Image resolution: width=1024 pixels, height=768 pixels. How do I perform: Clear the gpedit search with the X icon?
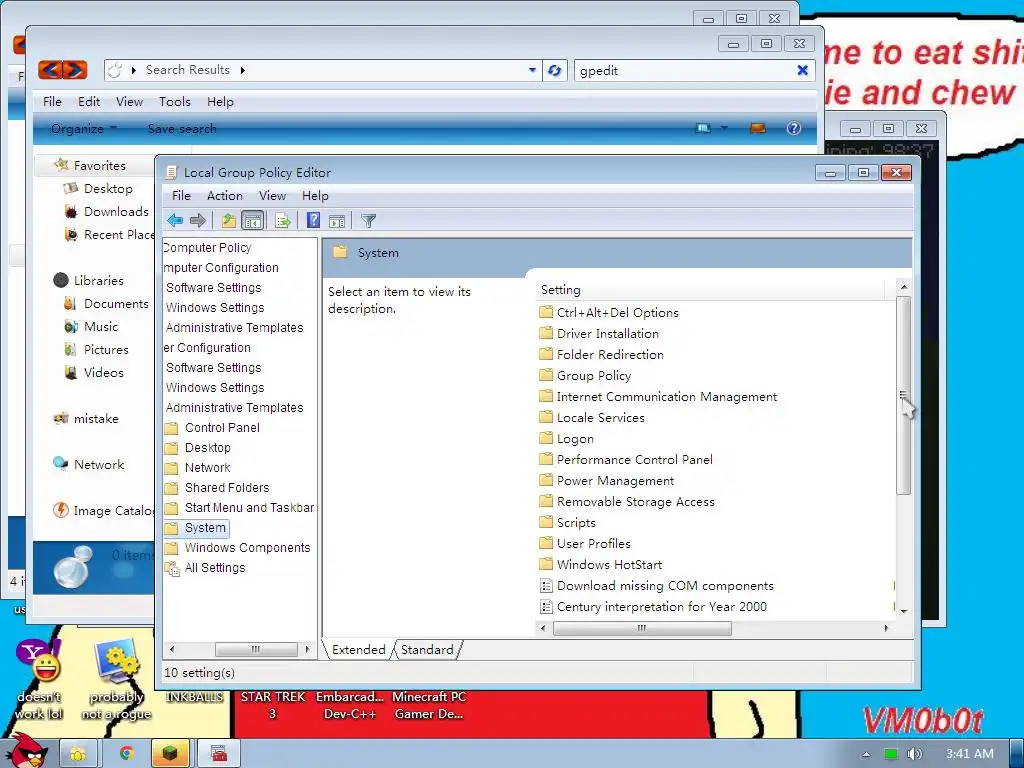pyautogui.click(x=803, y=70)
